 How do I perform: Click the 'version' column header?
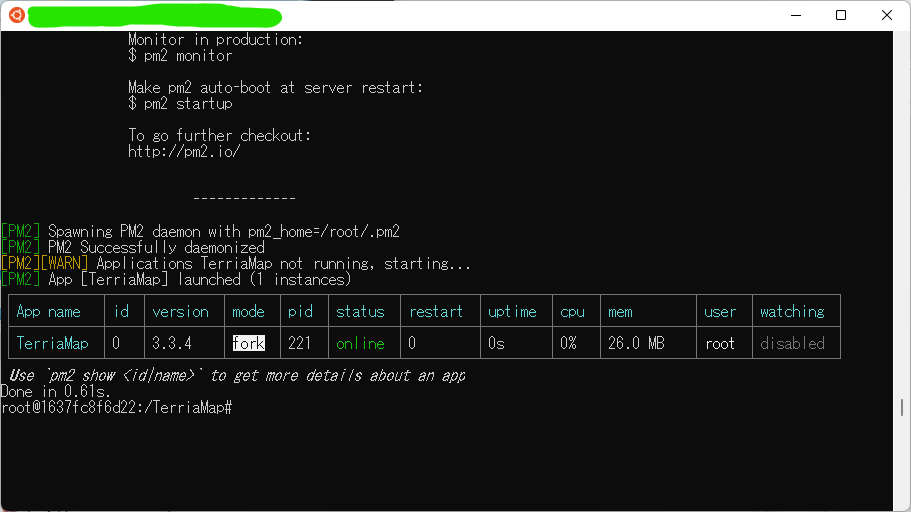click(x=180, y=312)
